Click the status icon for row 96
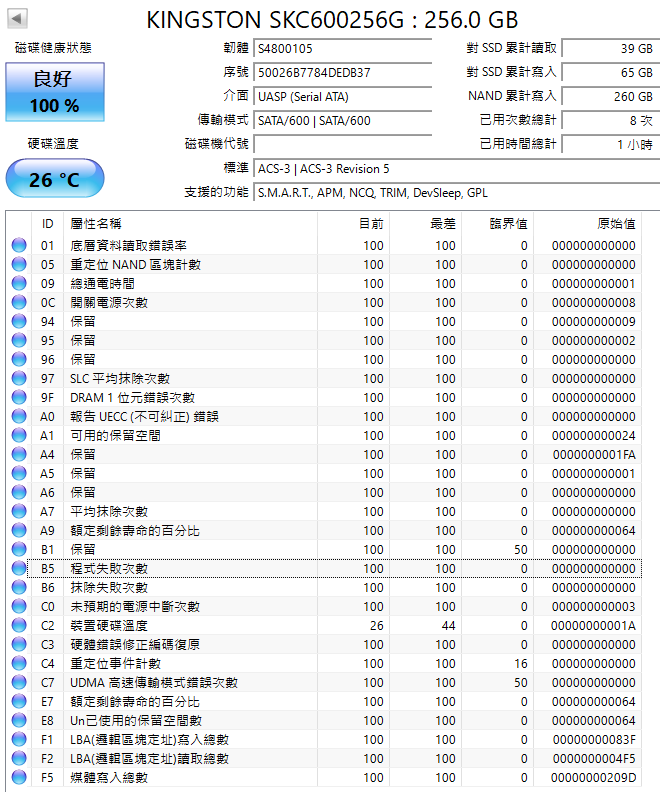This screenshot has width=660, height=792. [19, 360]
